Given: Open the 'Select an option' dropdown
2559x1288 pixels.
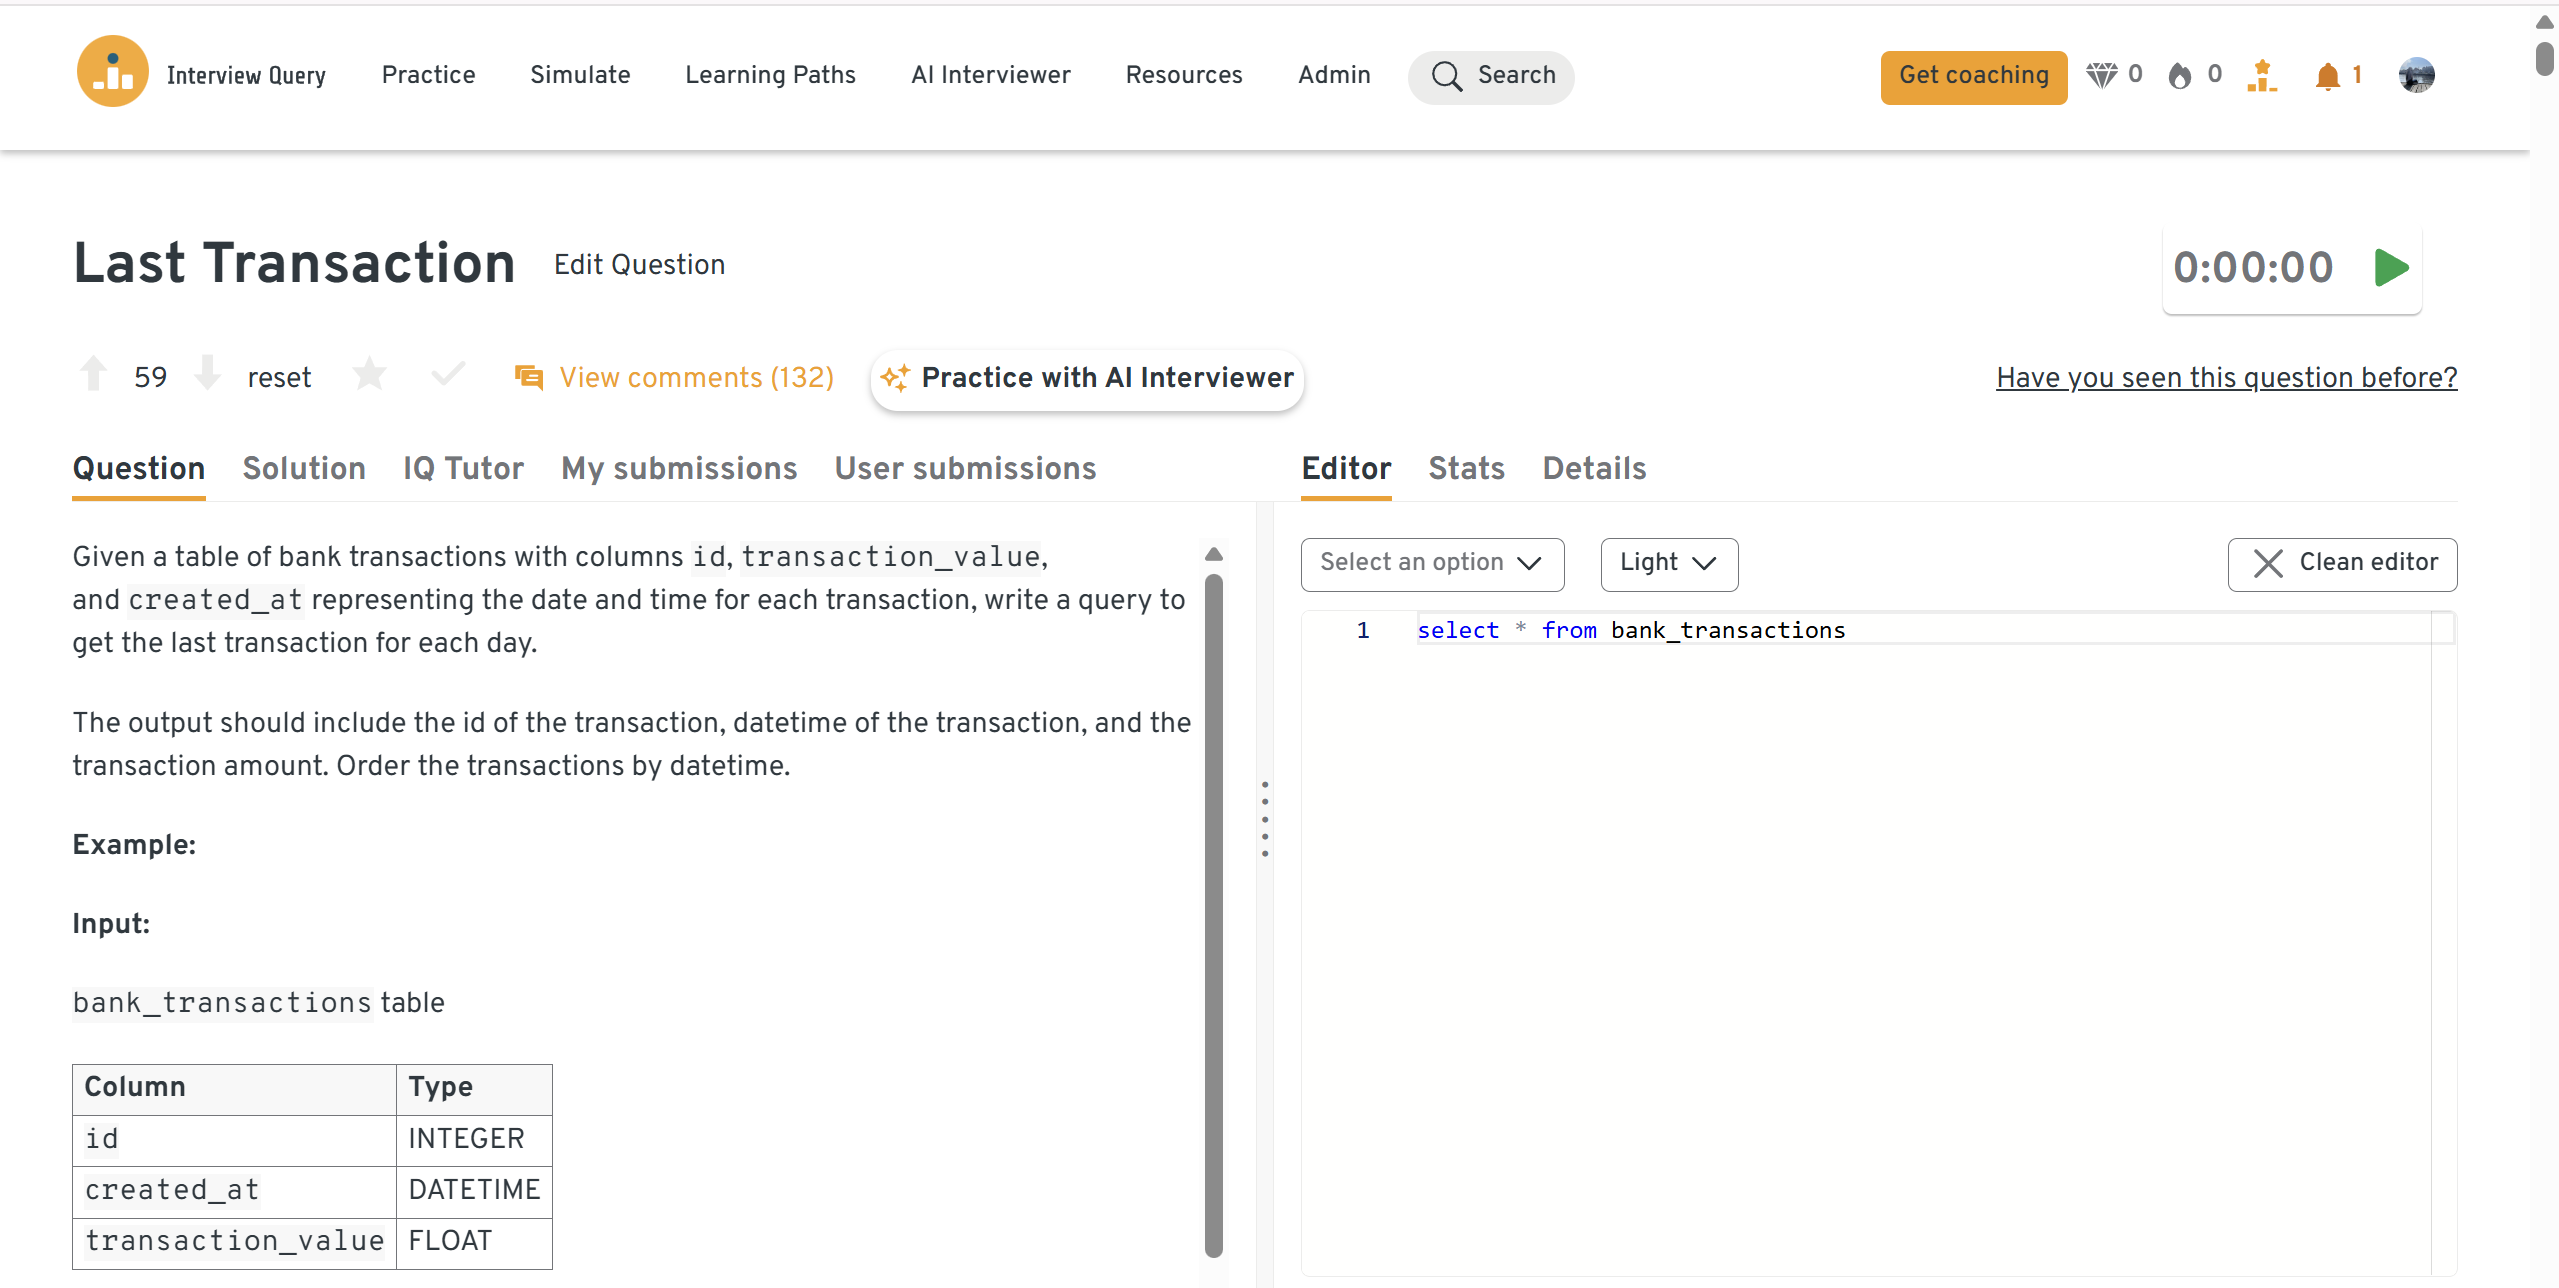Looking at the screenshot, I should pyautogui.click(x=1431, y=564).
